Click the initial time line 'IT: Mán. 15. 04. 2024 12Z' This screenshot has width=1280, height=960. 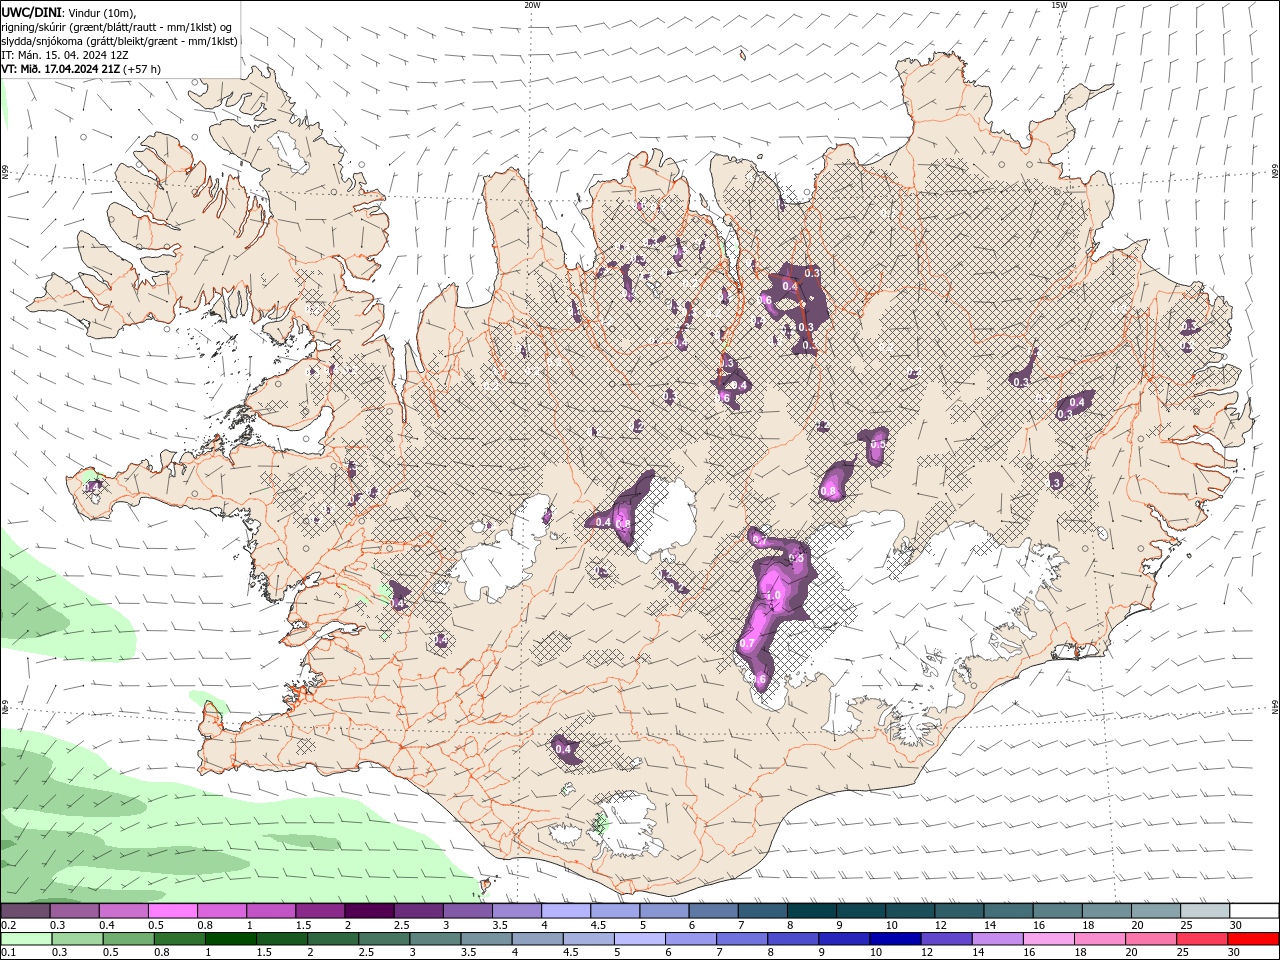65,55
